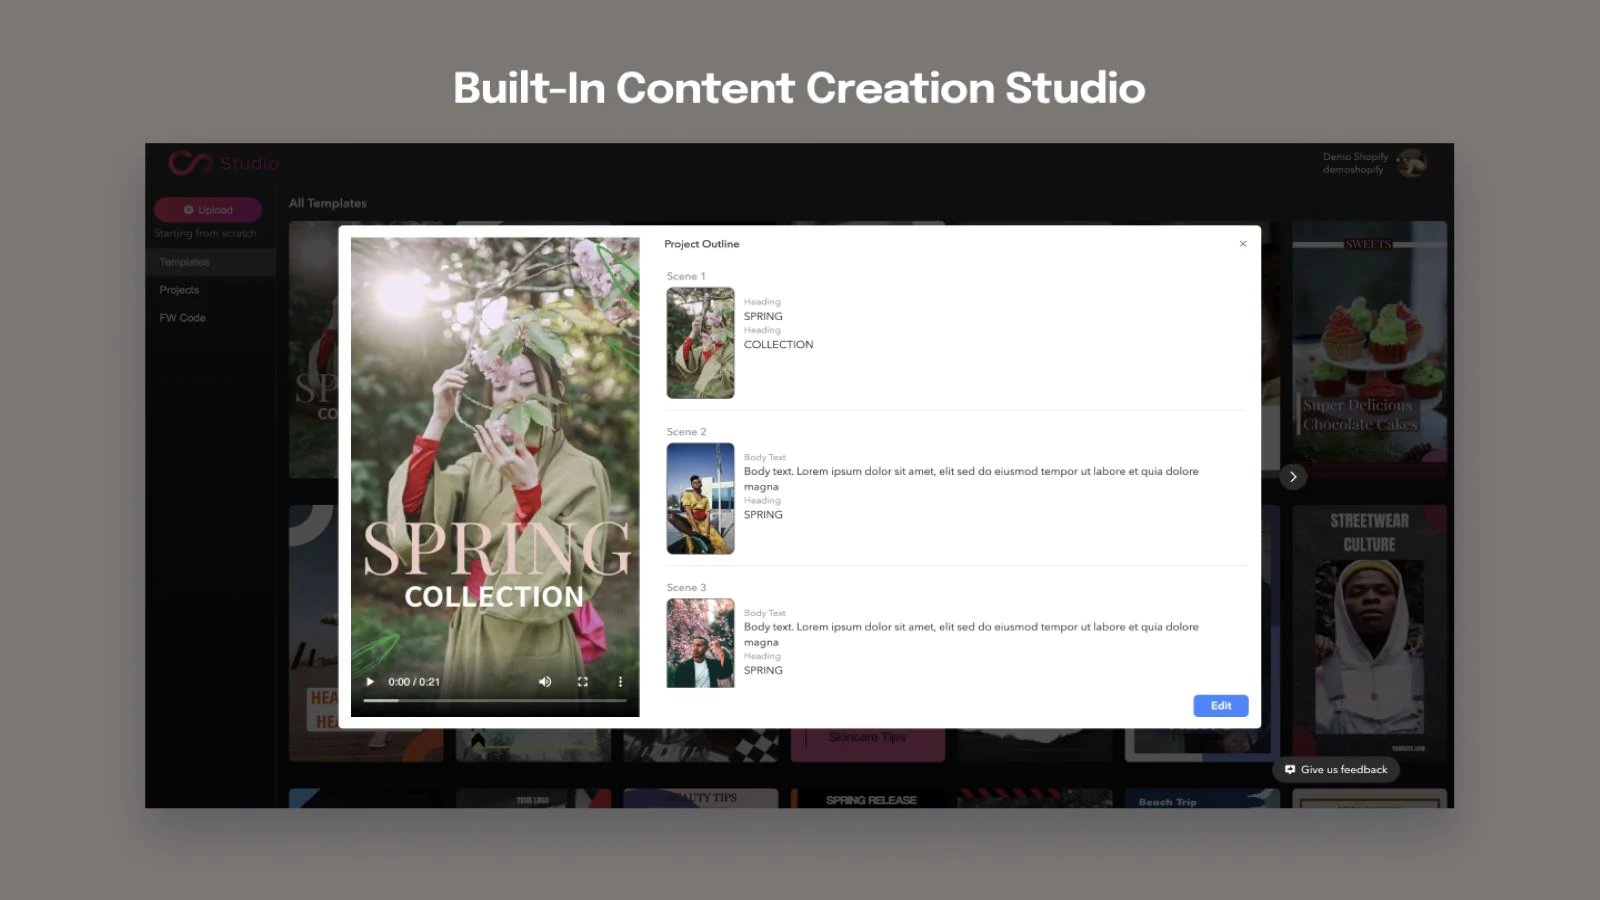Open Super Delicious Chocolate Cakes template
This screenshot has width=1600, height=900.
point(1369,340)
